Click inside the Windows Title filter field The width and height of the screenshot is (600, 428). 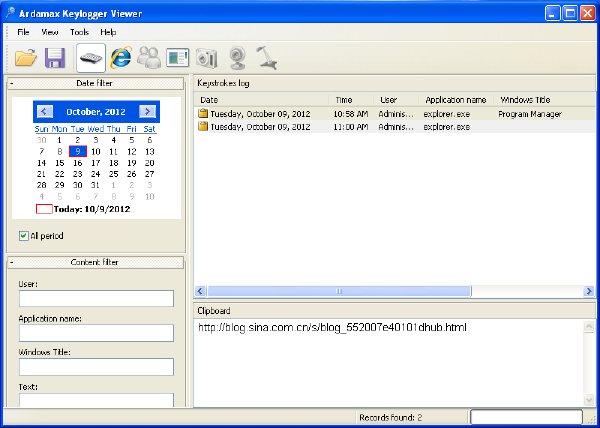pos(96,367)
